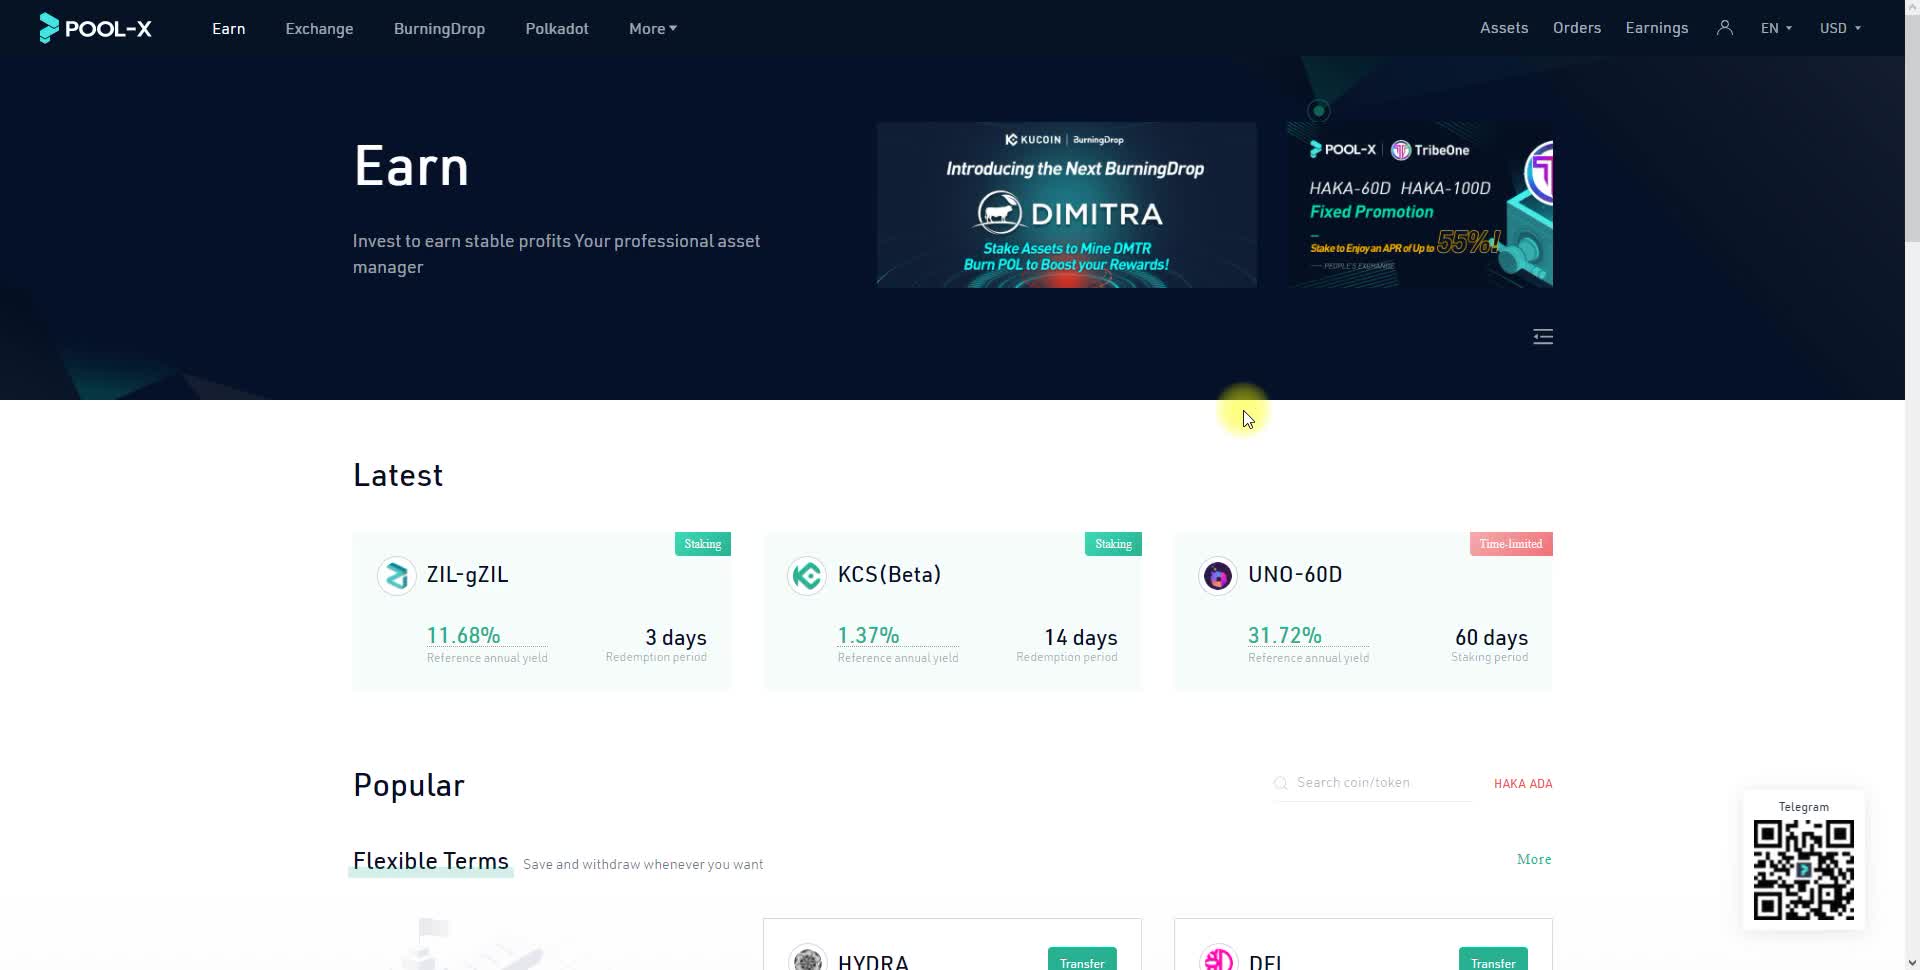
Task: Click the HYDRA coin icon
Action: (807, 959)
